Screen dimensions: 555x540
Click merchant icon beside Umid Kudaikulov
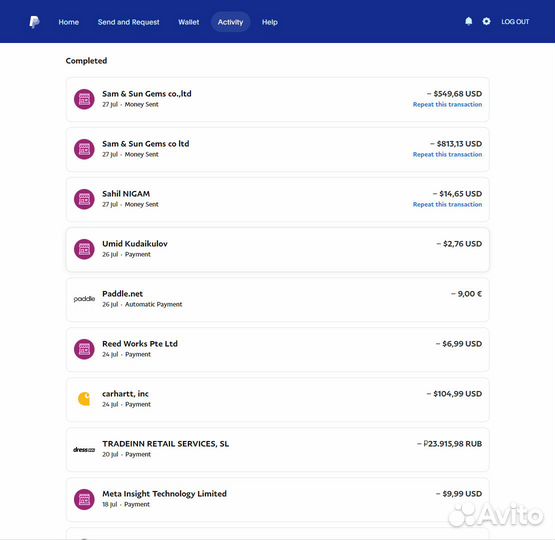tap(84, 249)
